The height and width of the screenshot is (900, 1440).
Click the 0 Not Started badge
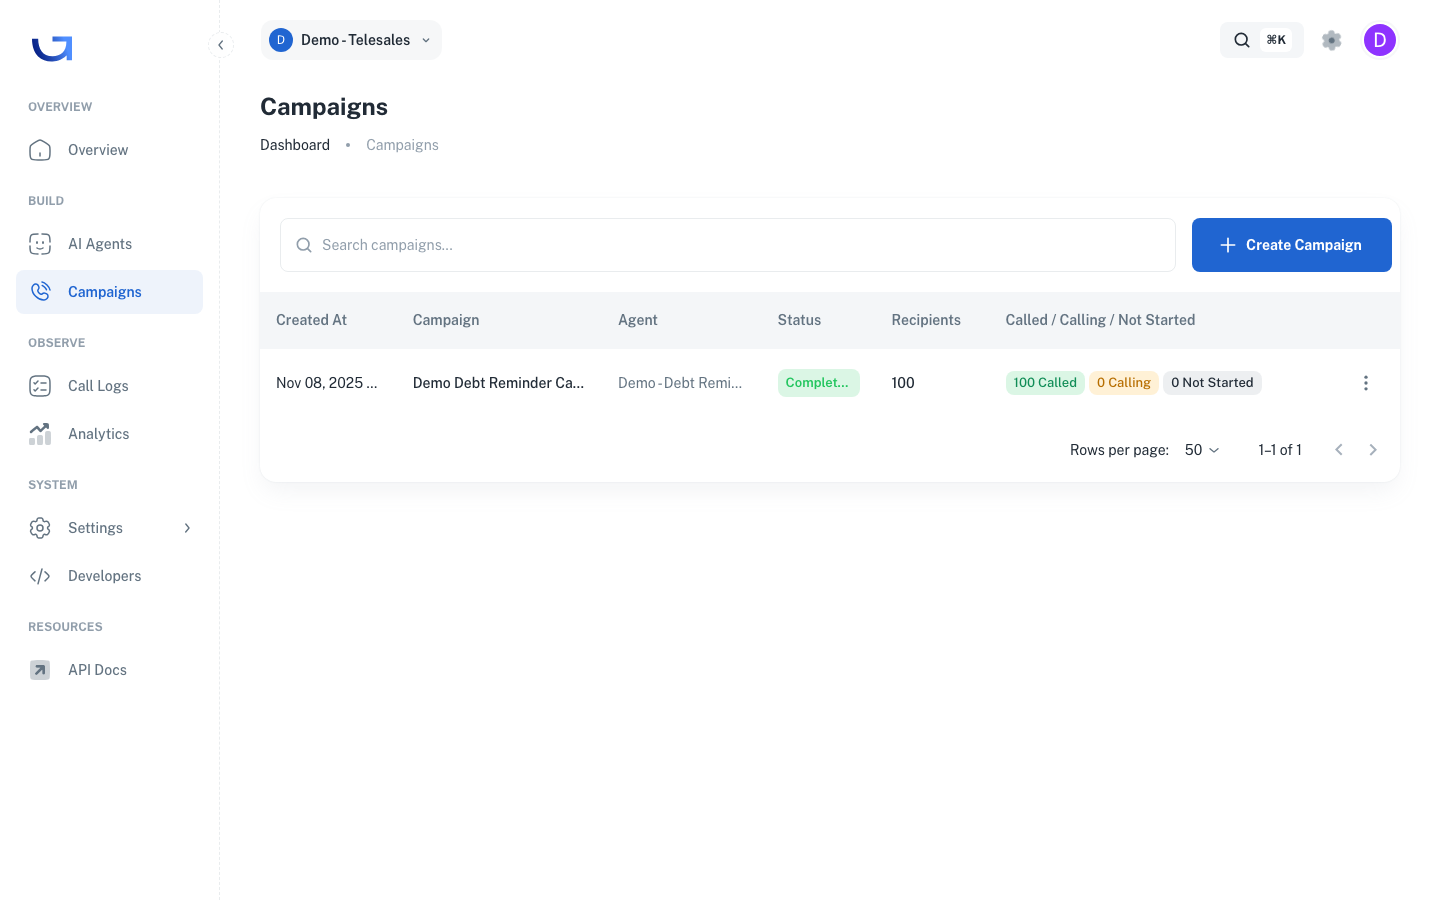pos(1212,383)
